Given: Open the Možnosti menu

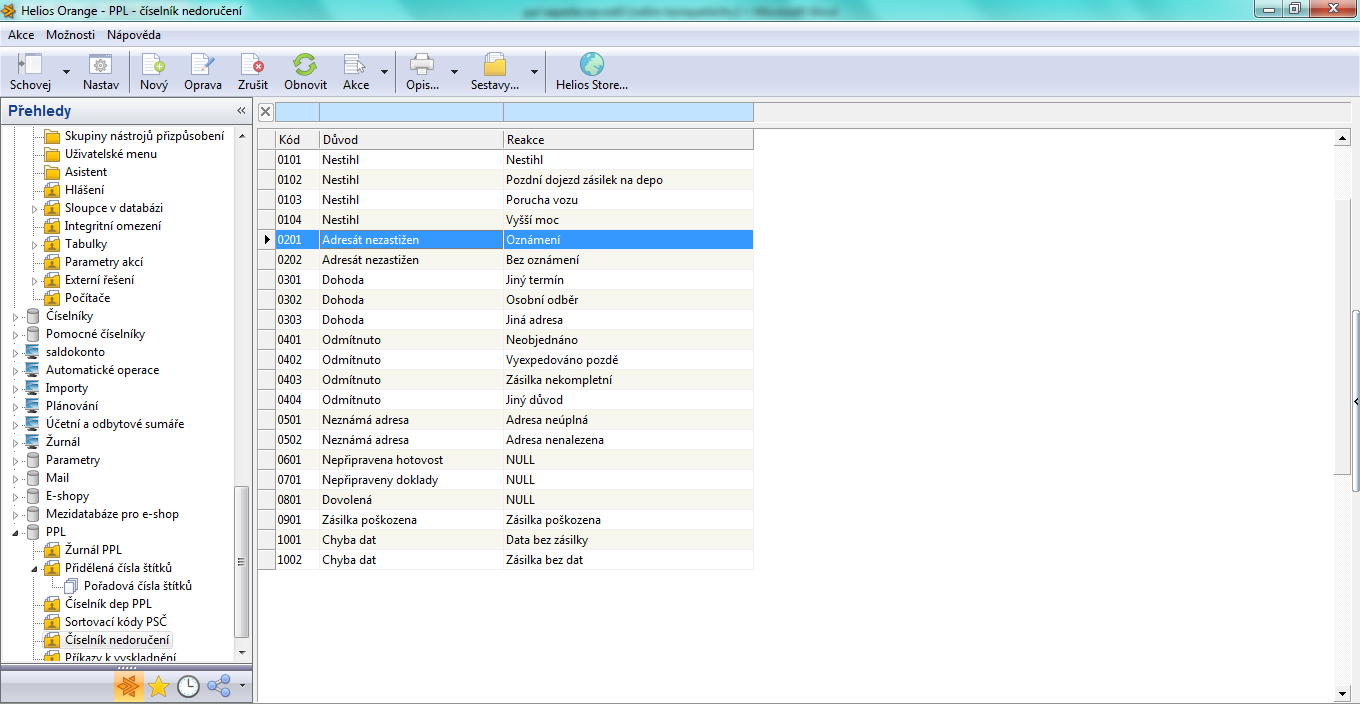Looking at the screenshot, I should (71, 35).
